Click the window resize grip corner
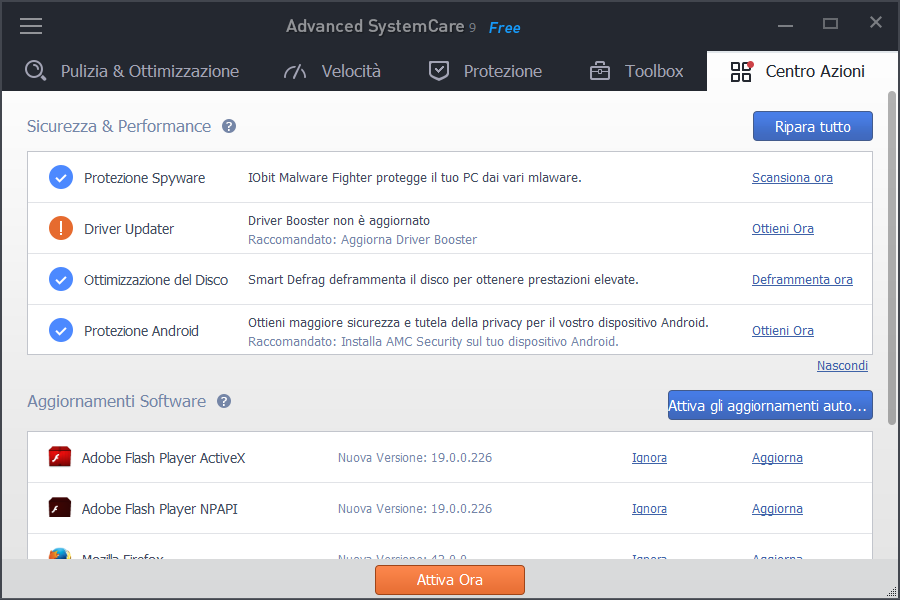This screenshot has width=900, height=600. [891, 591]
